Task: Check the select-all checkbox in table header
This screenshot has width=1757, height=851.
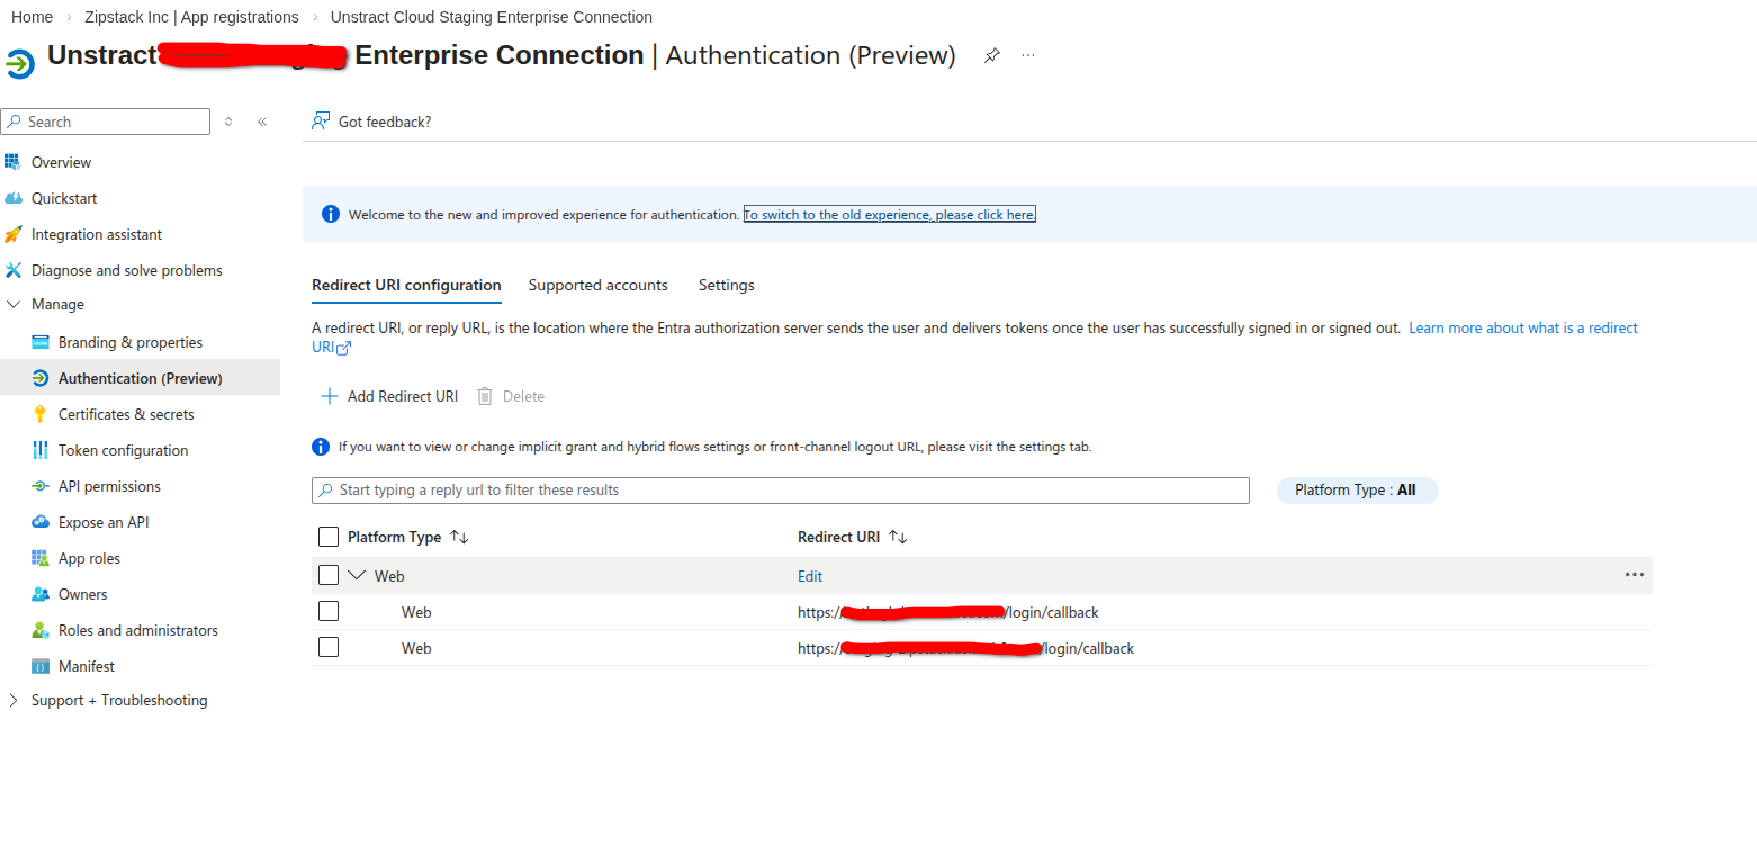Action: pos(328,537)
